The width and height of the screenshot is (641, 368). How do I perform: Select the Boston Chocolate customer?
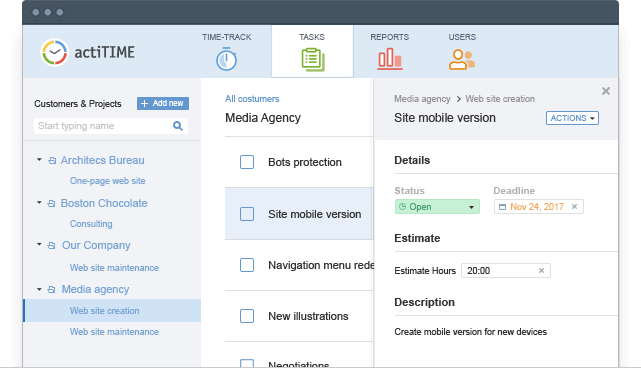(104, 203)
